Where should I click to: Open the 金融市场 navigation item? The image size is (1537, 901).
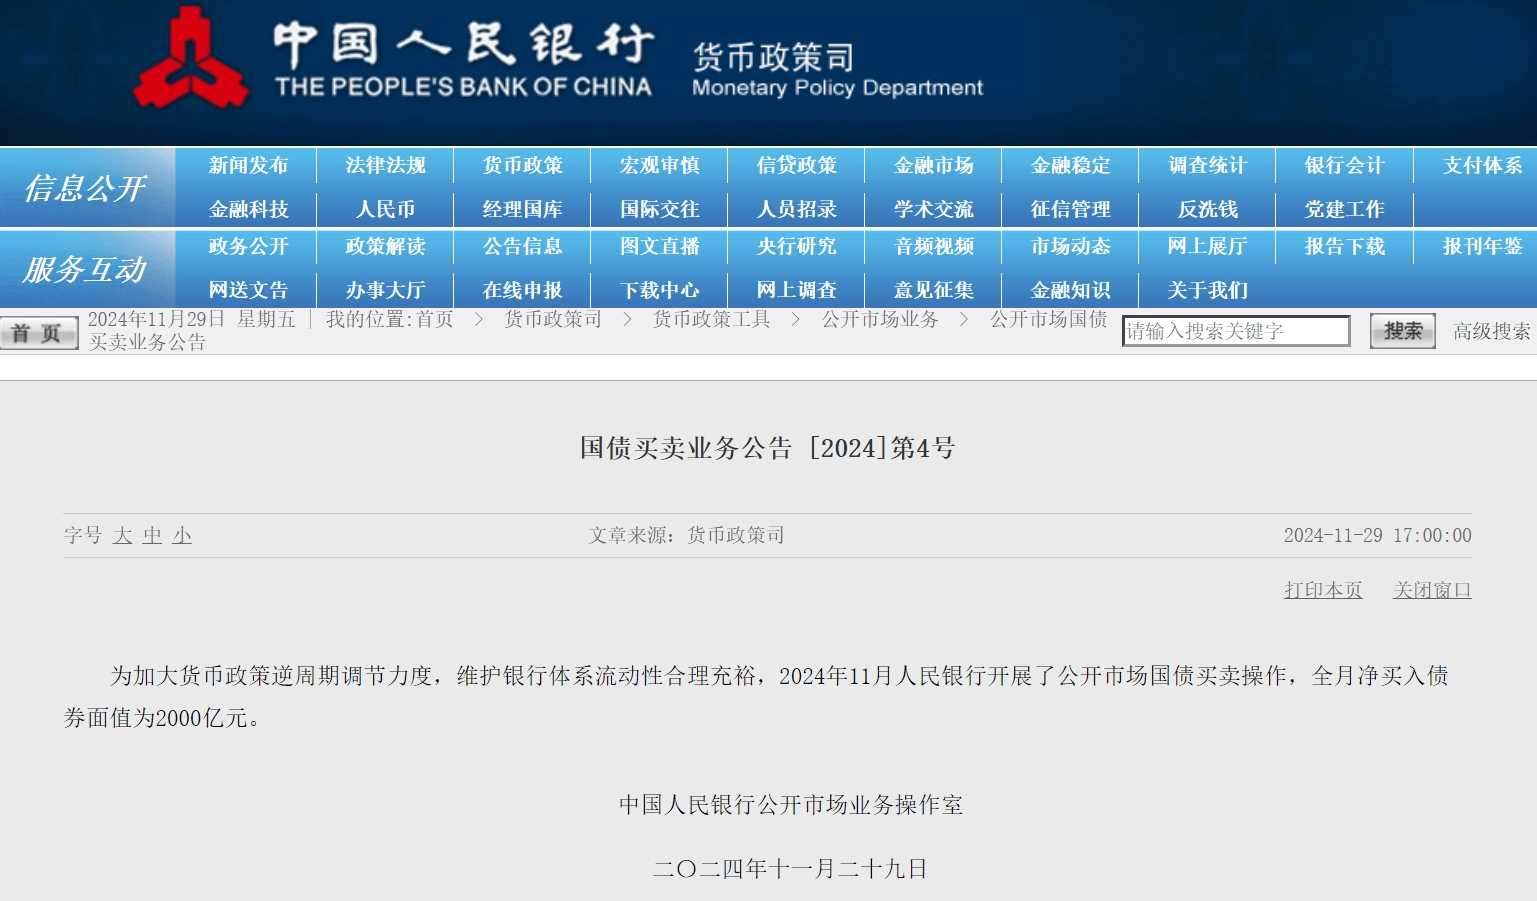click(x=933, y=166)
